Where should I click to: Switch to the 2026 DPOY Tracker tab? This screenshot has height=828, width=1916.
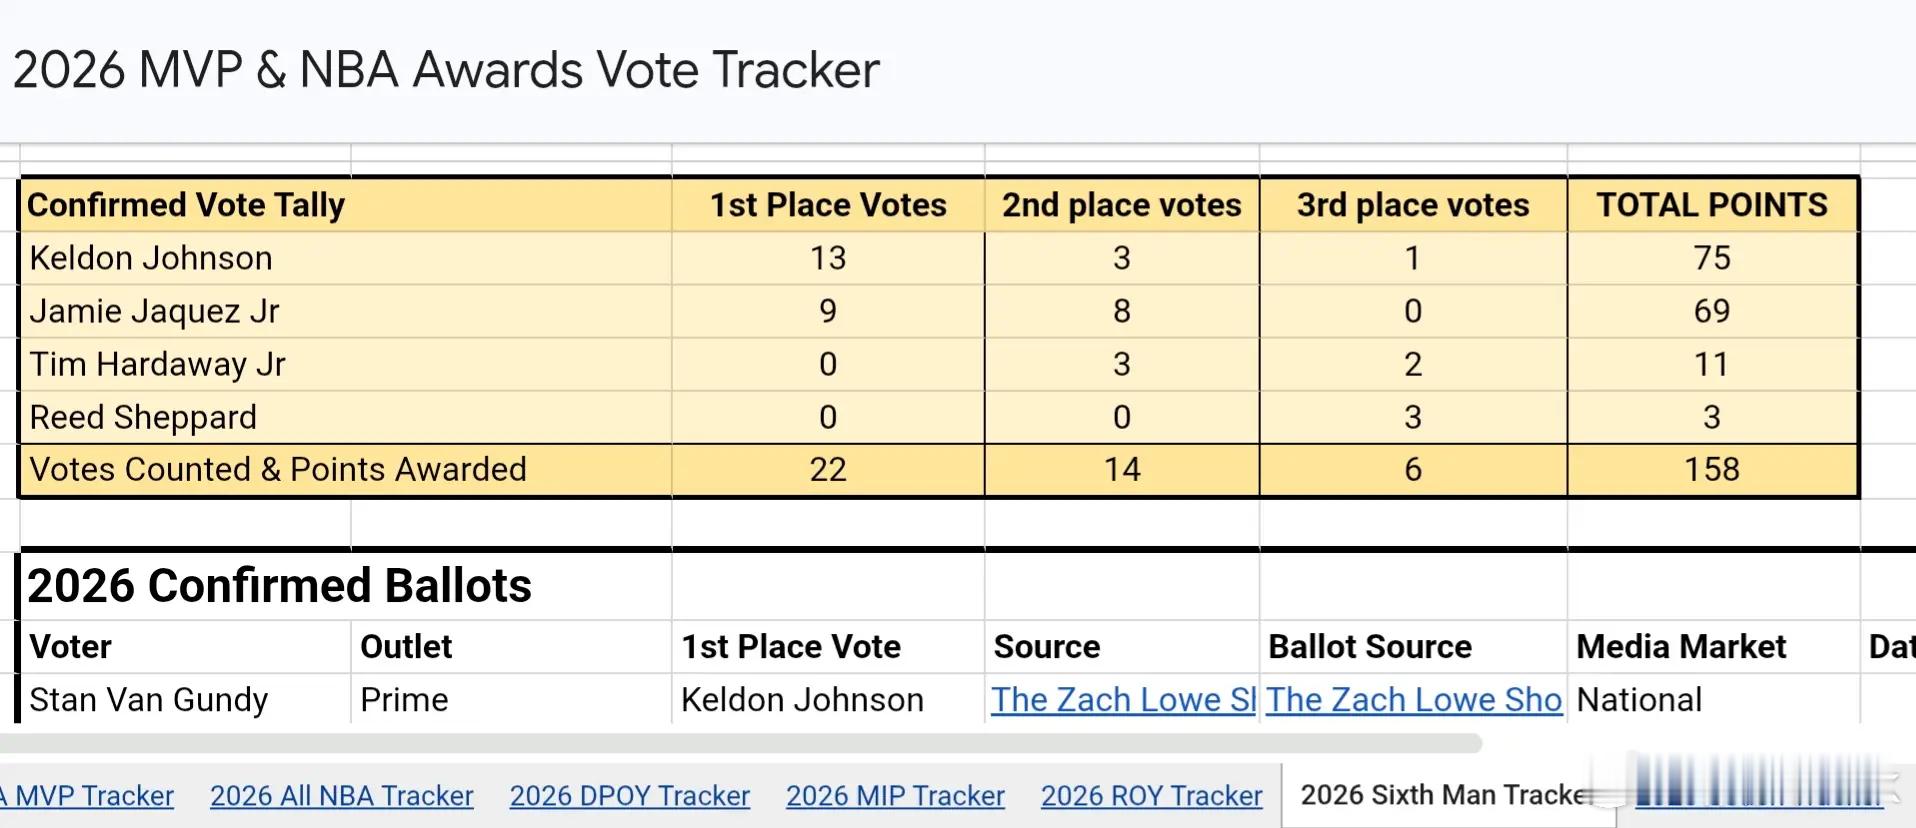pyautogui.click(x=629, y=796)
